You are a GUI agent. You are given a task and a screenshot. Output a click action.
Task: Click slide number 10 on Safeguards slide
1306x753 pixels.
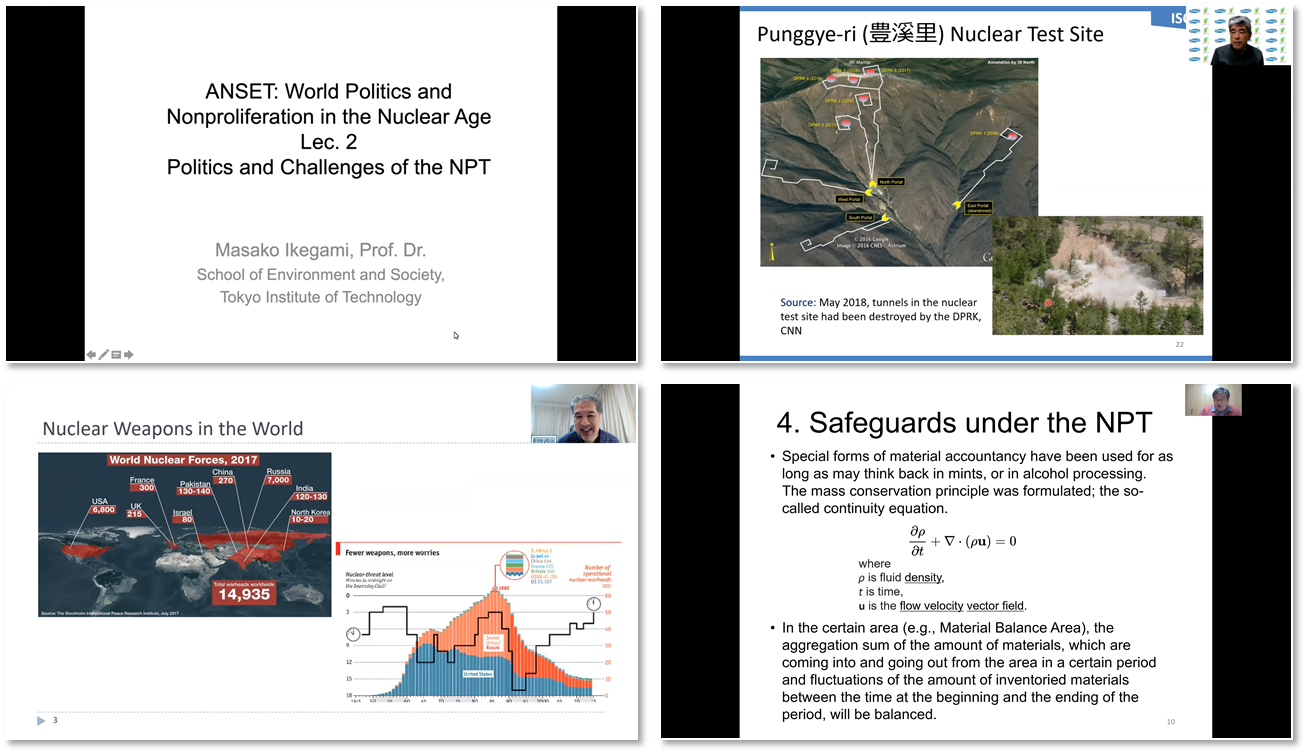click(1171, 722)
